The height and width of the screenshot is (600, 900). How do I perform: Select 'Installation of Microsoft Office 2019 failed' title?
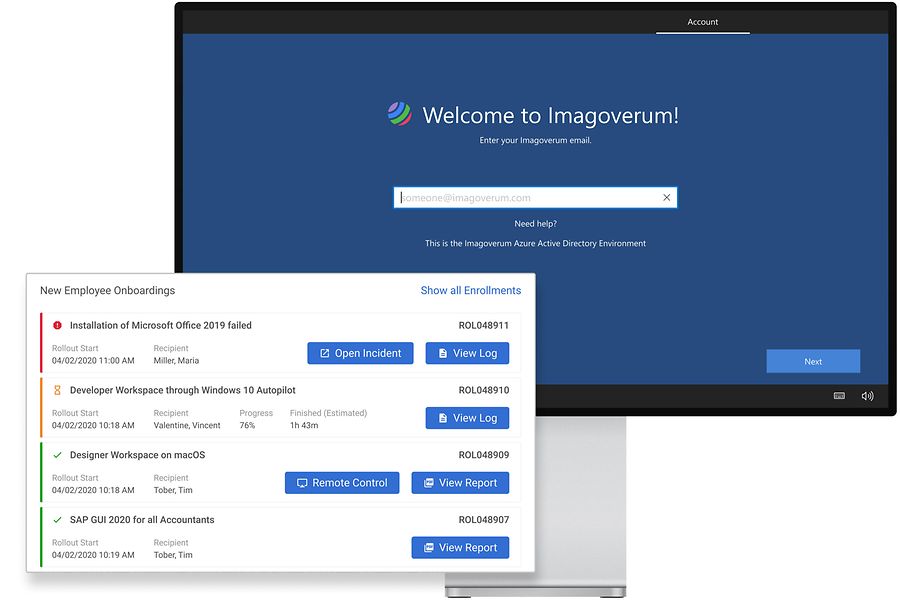[x=161, y=326]
